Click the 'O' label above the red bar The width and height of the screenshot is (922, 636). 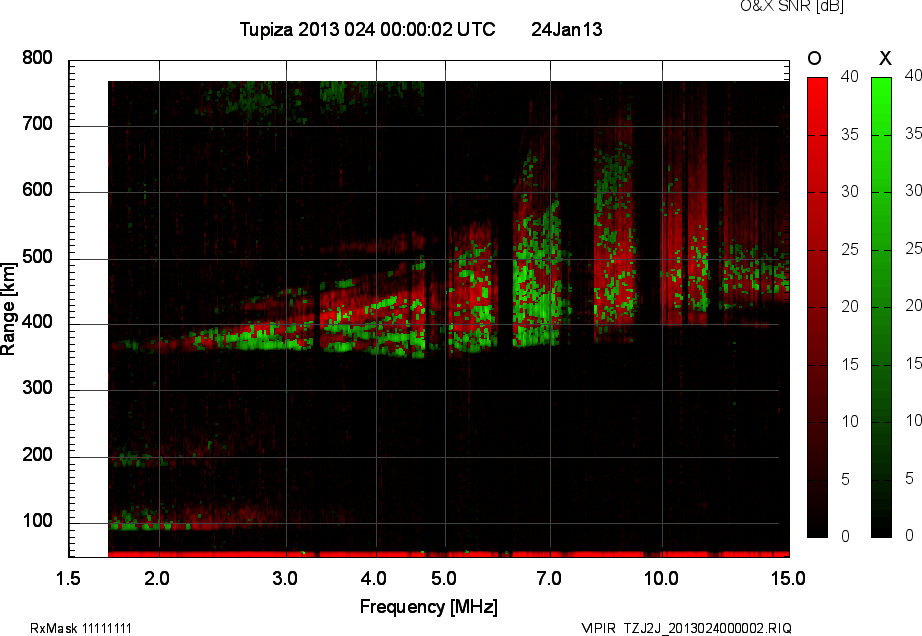(814, 58)
